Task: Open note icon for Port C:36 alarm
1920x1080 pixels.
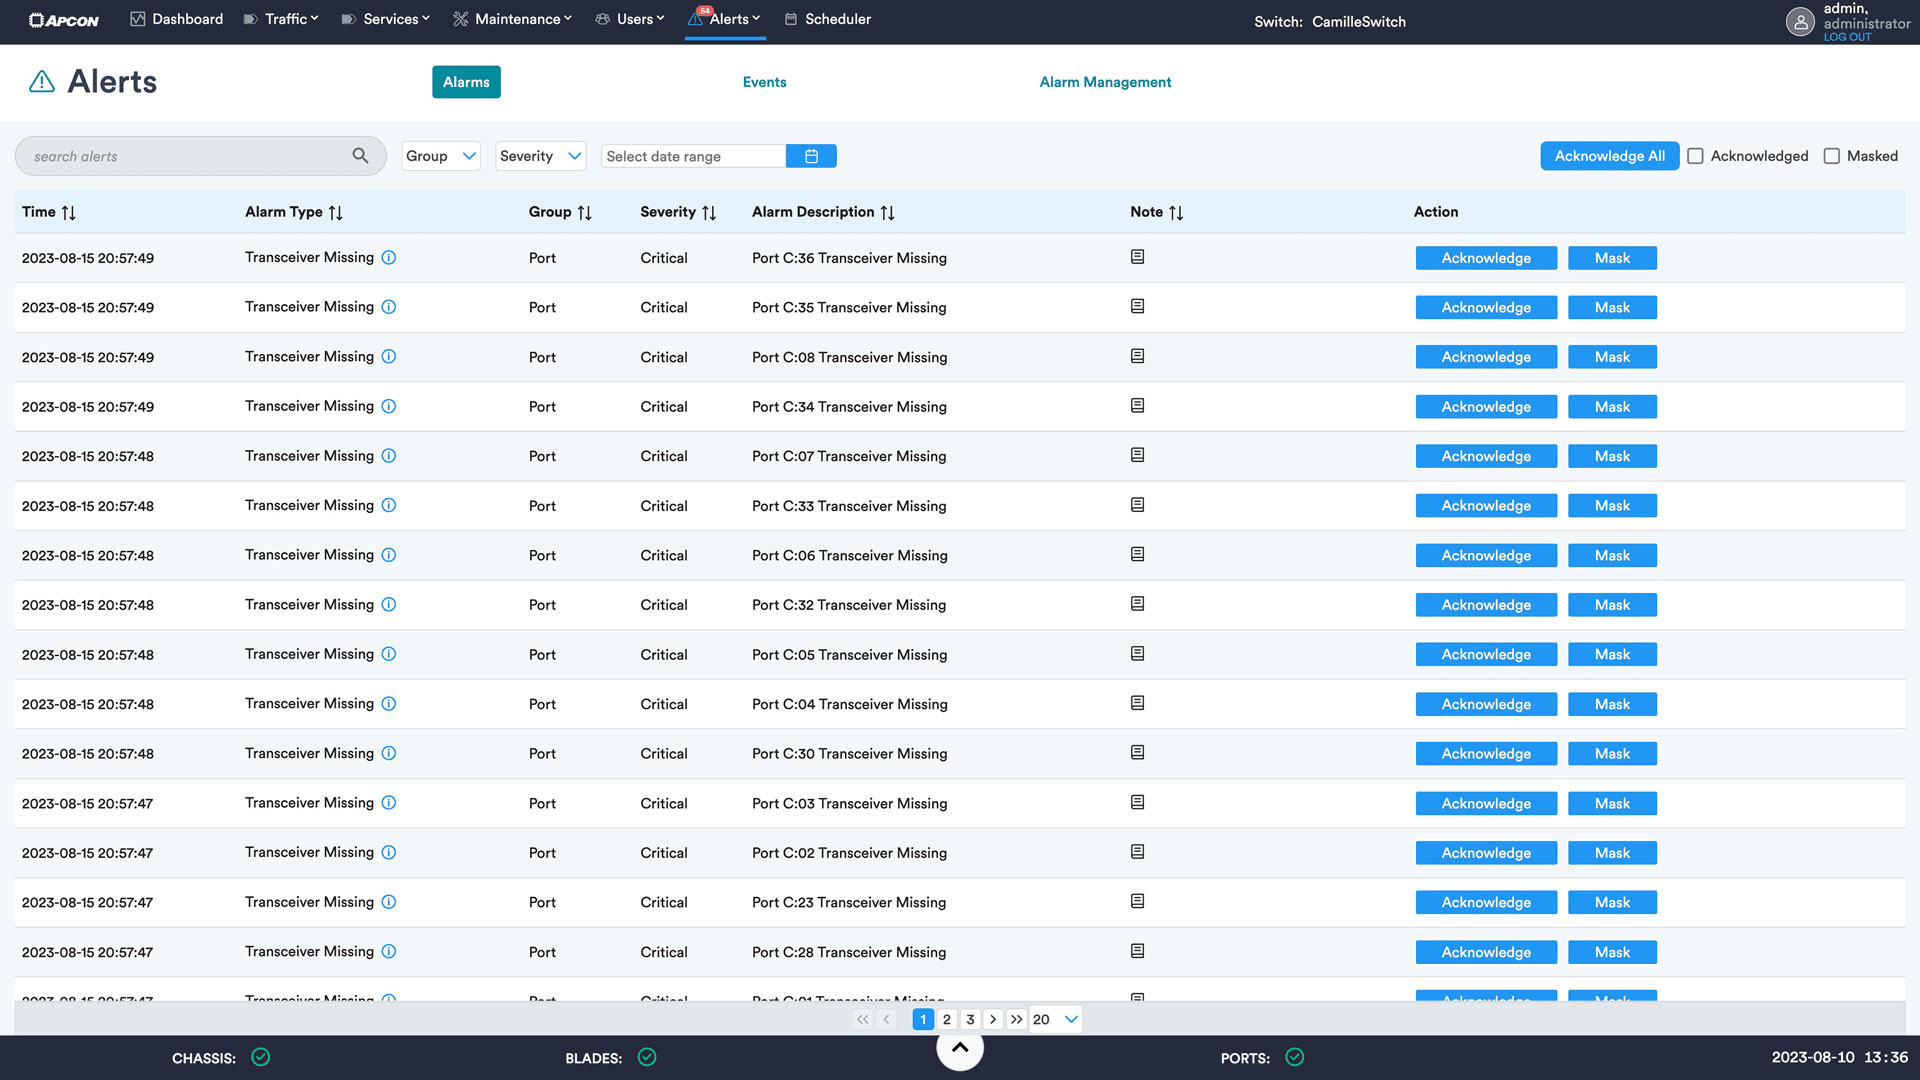Action: [x=1137, y=257]
